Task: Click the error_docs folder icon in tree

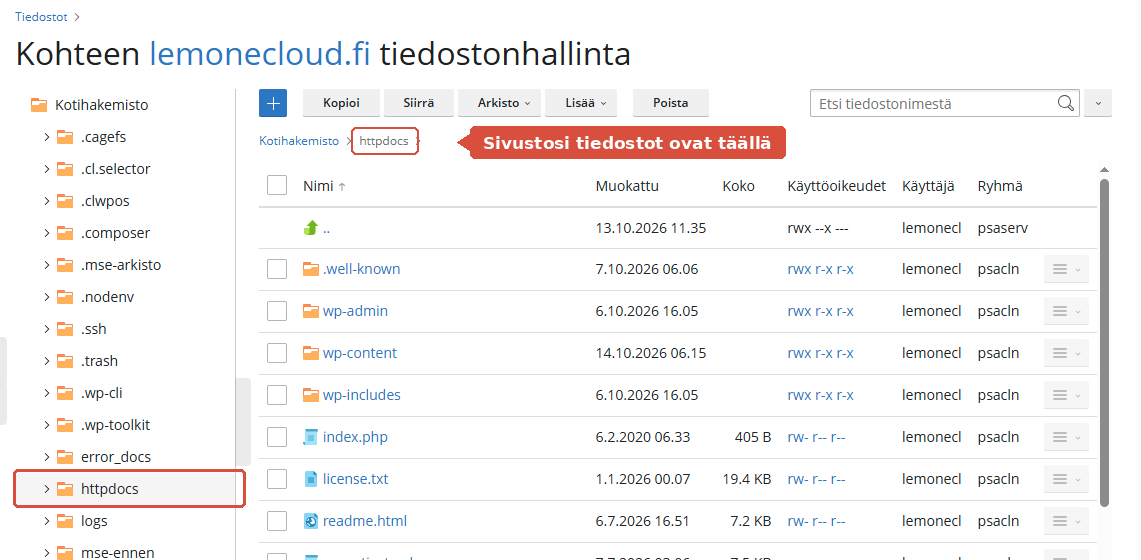Action: [x=65, y=457]
